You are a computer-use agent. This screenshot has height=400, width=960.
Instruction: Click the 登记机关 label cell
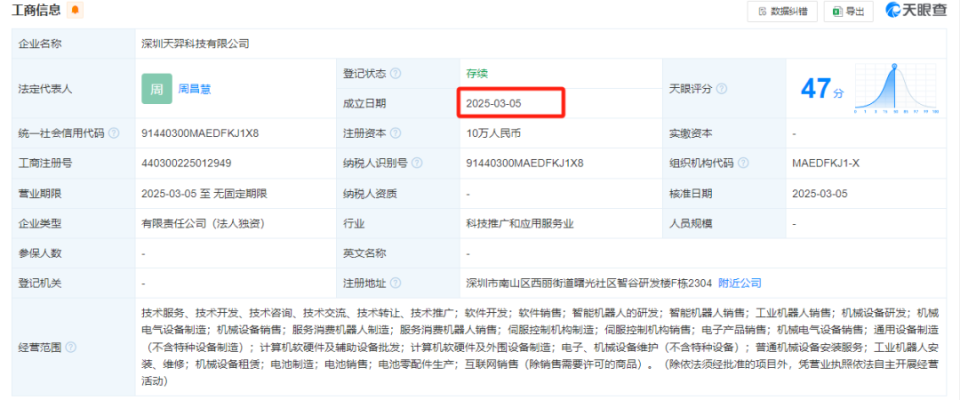coord(73,283)
